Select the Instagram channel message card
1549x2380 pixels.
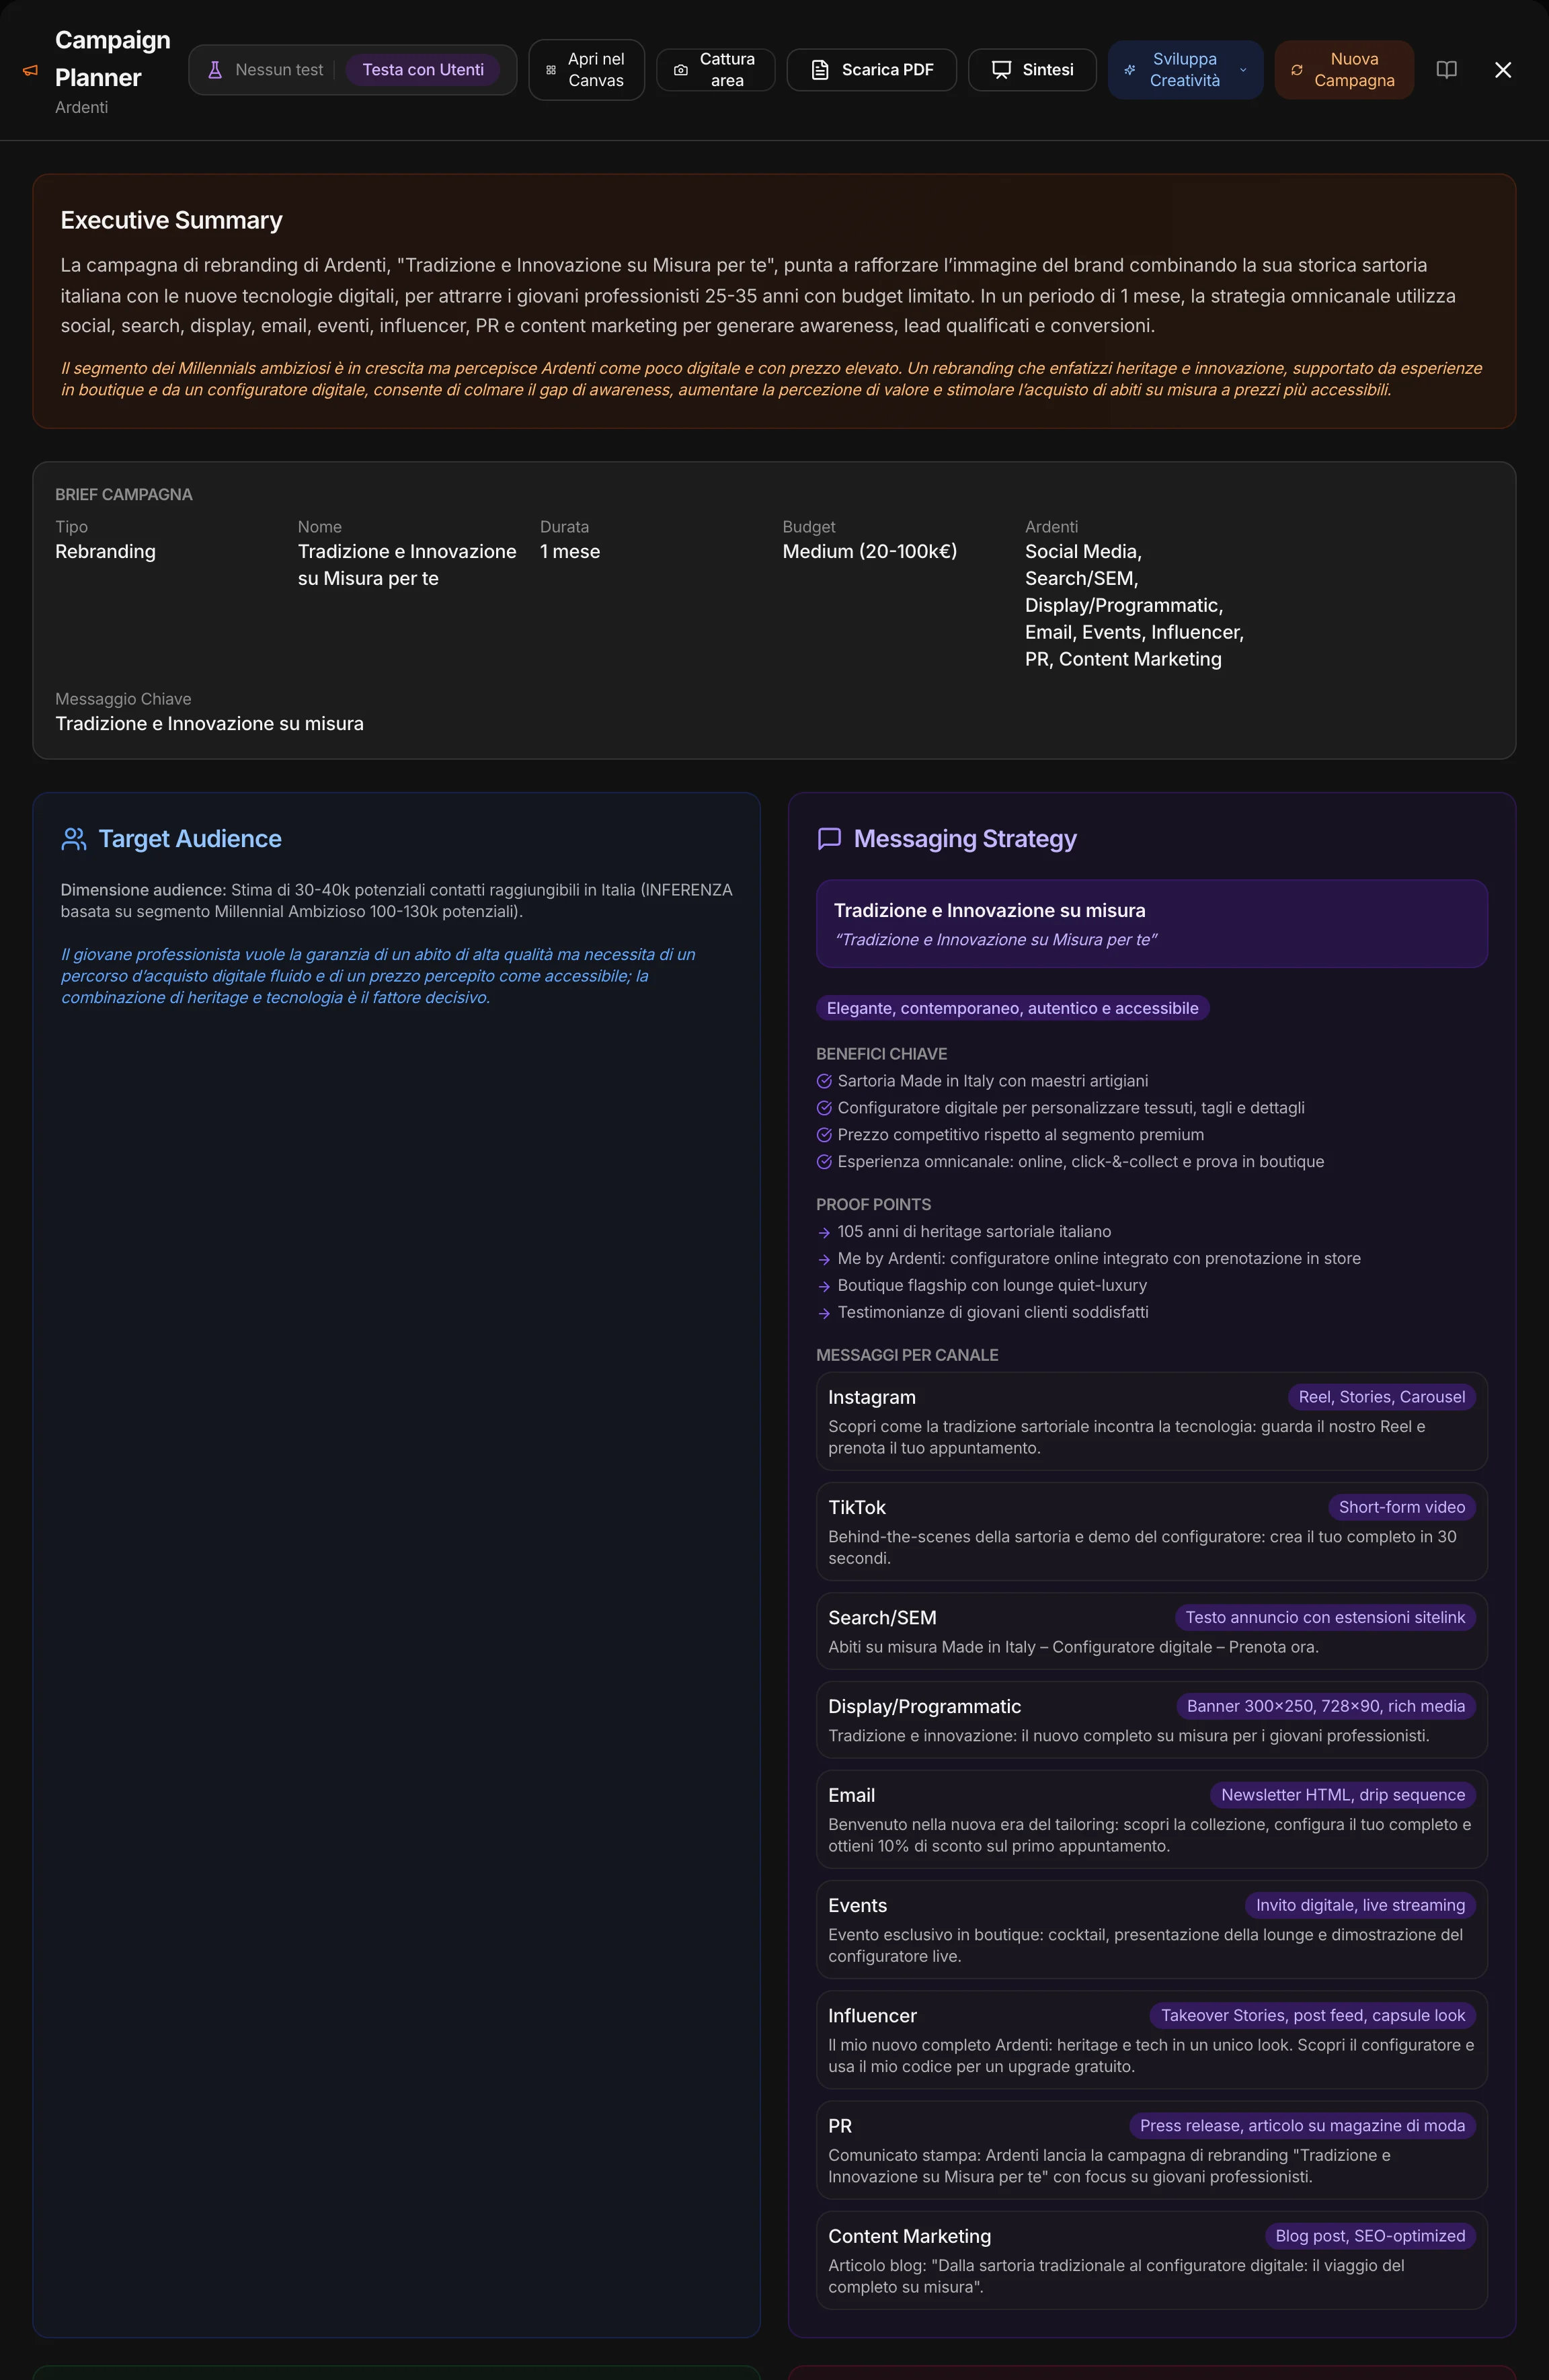coord(1152,1421)
